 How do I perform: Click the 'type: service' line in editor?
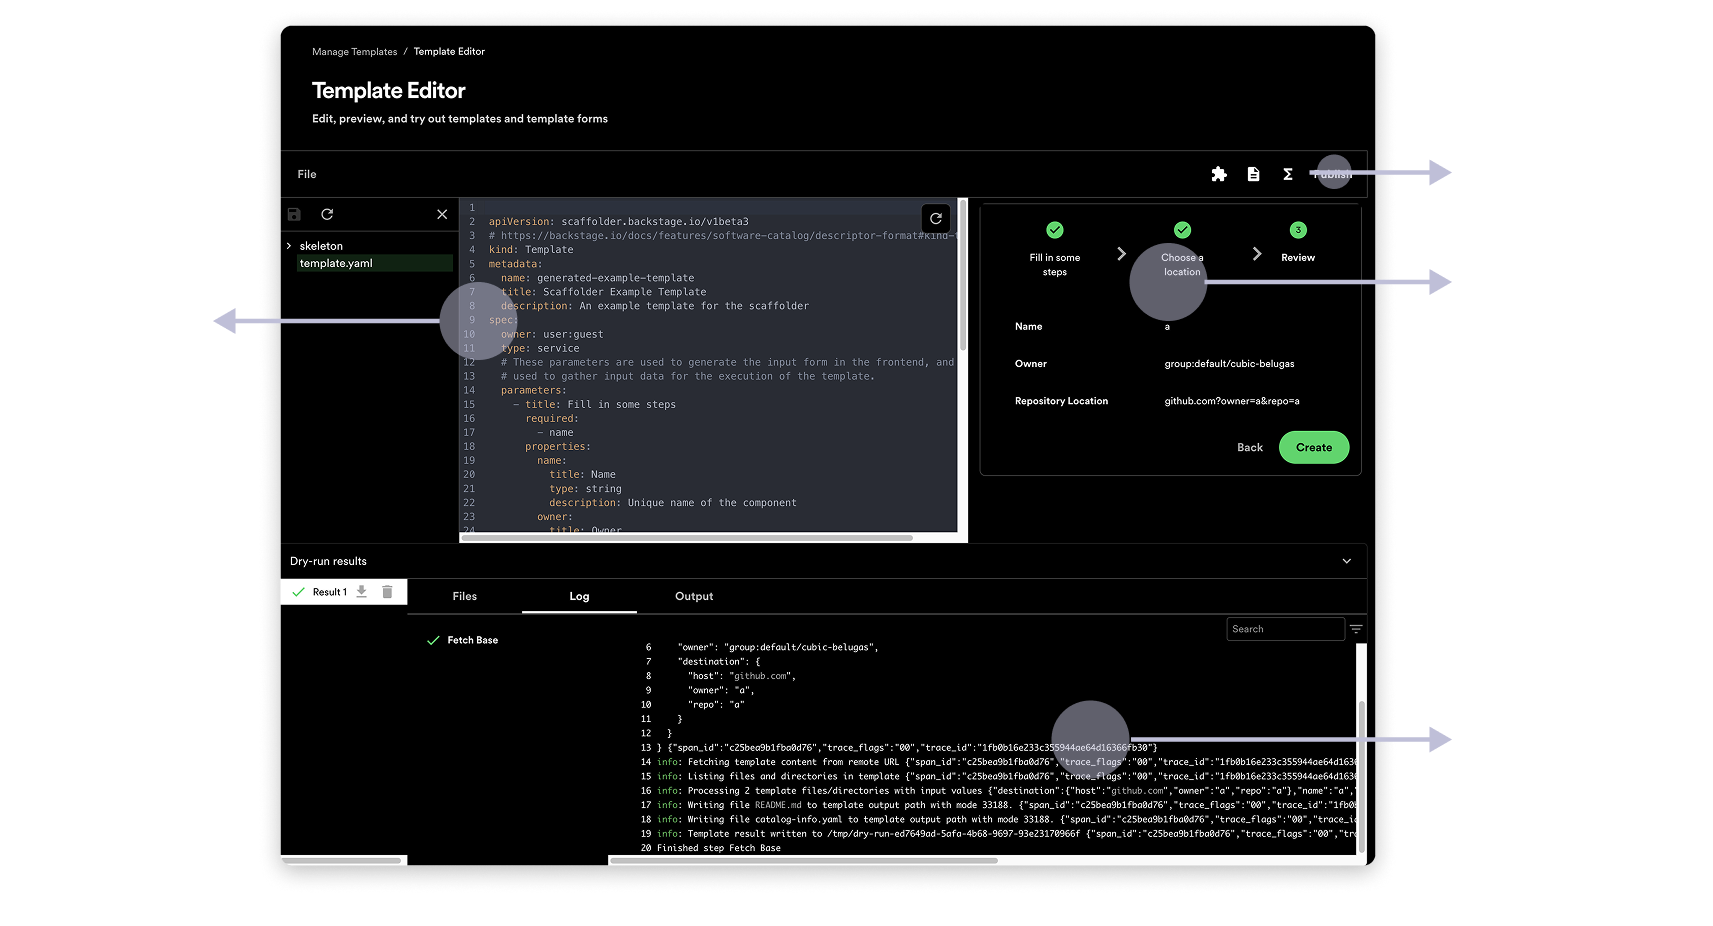click(540, 348)
